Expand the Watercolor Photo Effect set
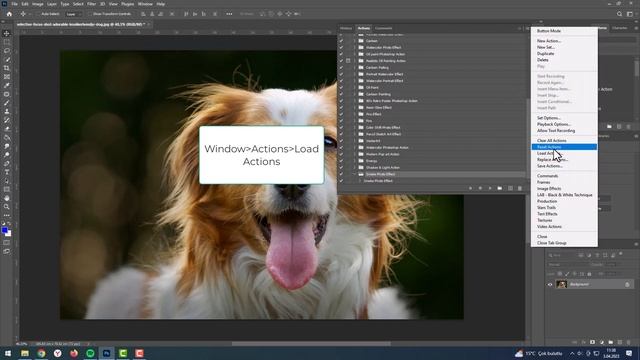Image resolution: width=640 pixels, height=360 pixels. click(x=354, y=47)
